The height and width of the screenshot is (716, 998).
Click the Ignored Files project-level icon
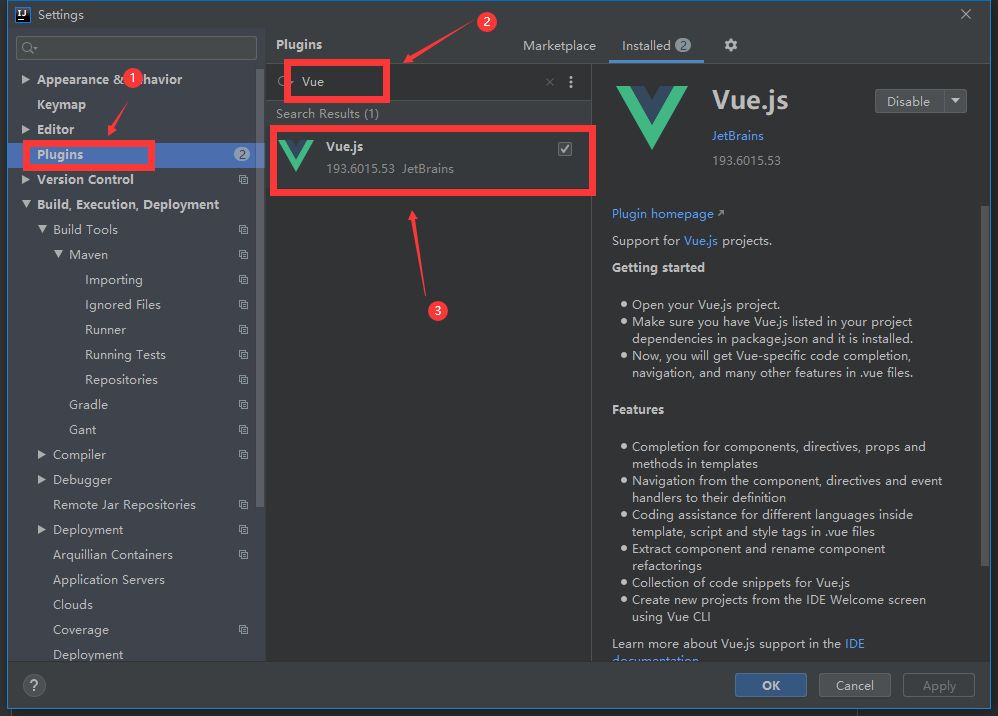[x=243, y=305]
